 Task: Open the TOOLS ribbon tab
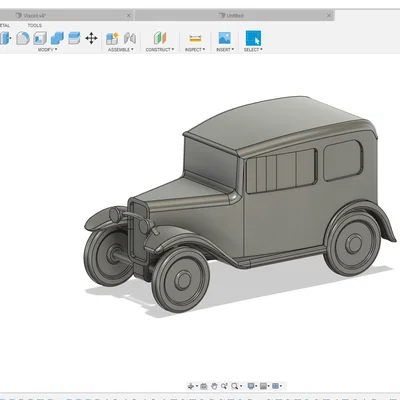click(x=35, y=25)
